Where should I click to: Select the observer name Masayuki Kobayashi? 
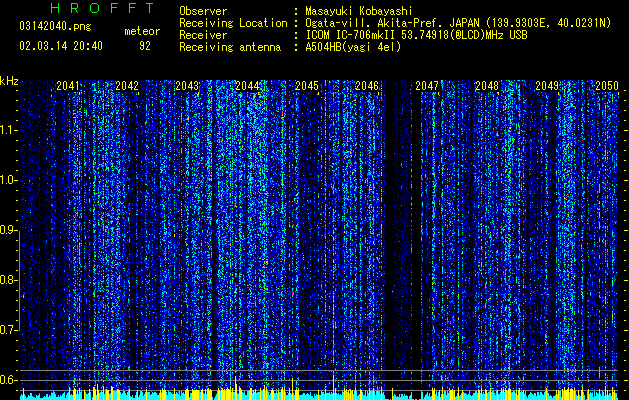(x=359, y=11)
